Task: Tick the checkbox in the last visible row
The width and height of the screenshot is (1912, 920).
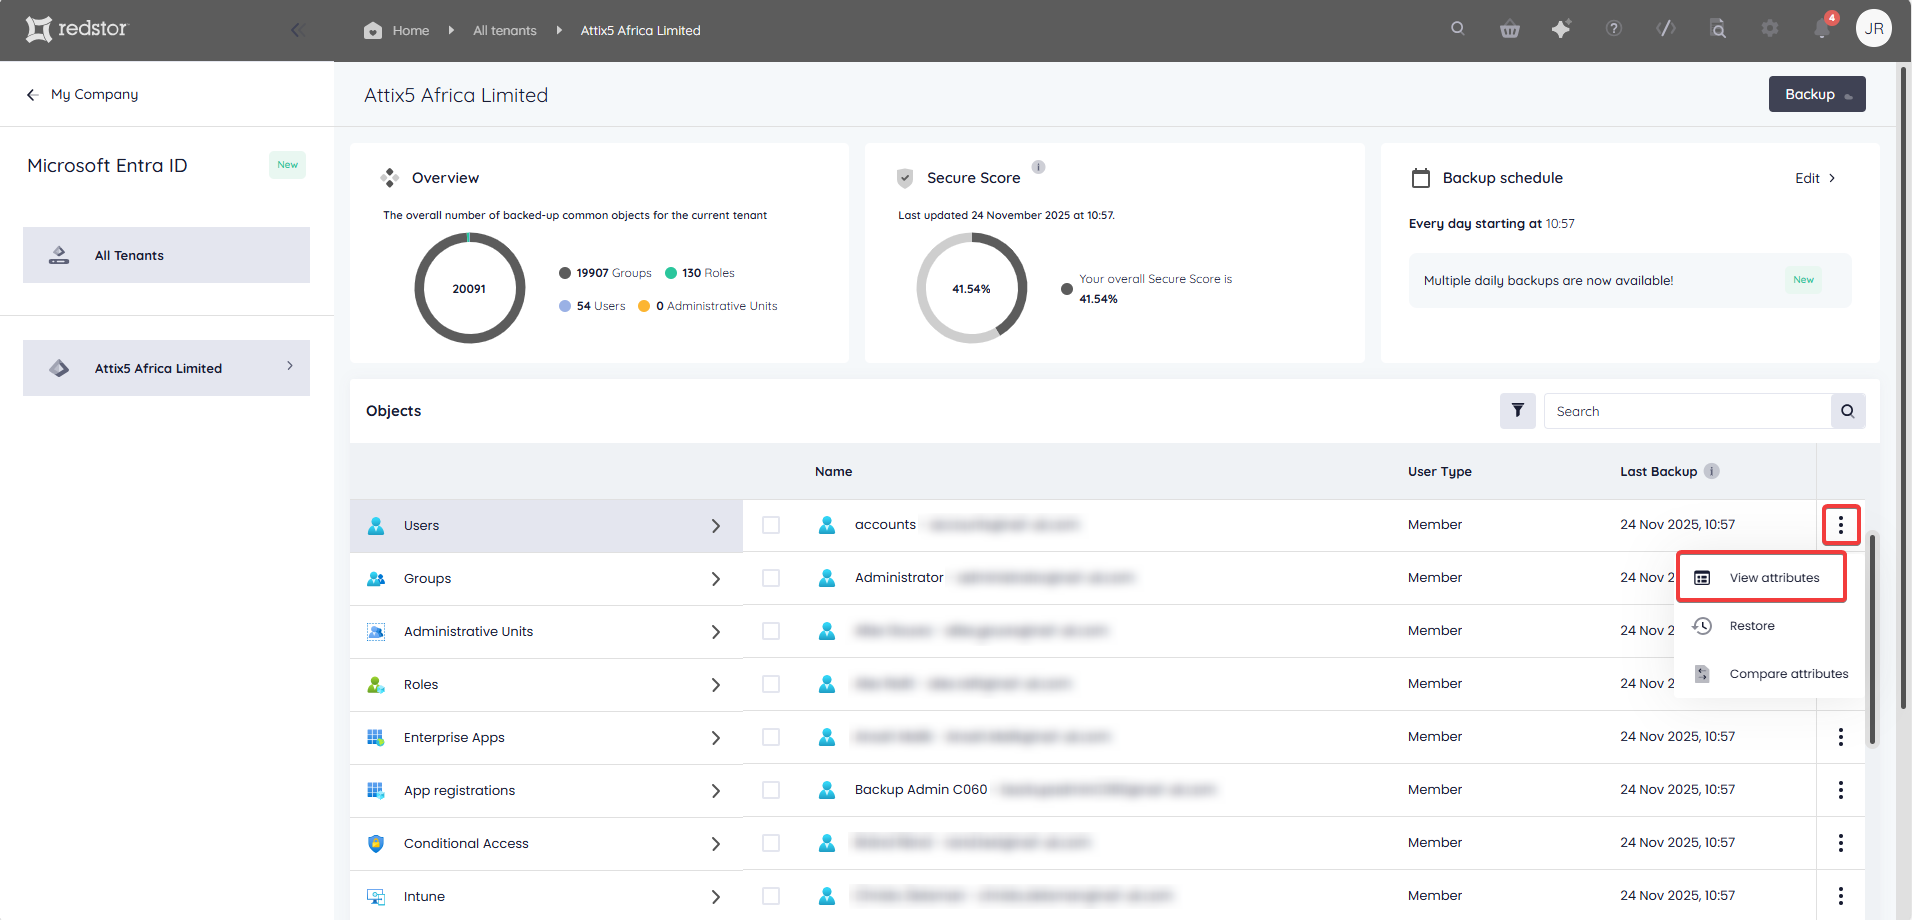Action: (x=771, y=896)
